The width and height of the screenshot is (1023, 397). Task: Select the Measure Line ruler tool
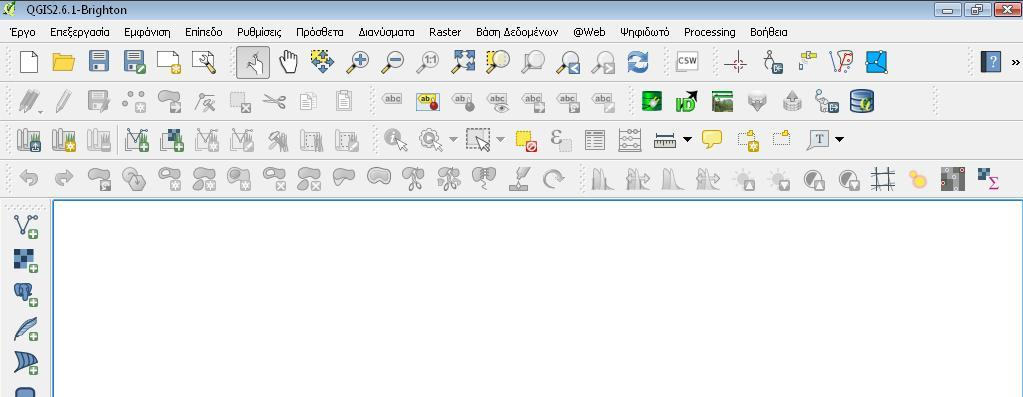click(665, 140)
